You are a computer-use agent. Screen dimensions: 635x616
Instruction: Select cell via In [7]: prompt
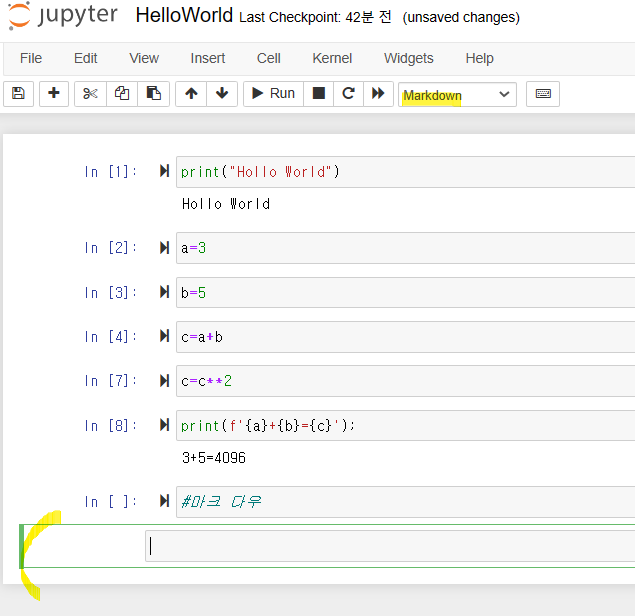point(110,381)
